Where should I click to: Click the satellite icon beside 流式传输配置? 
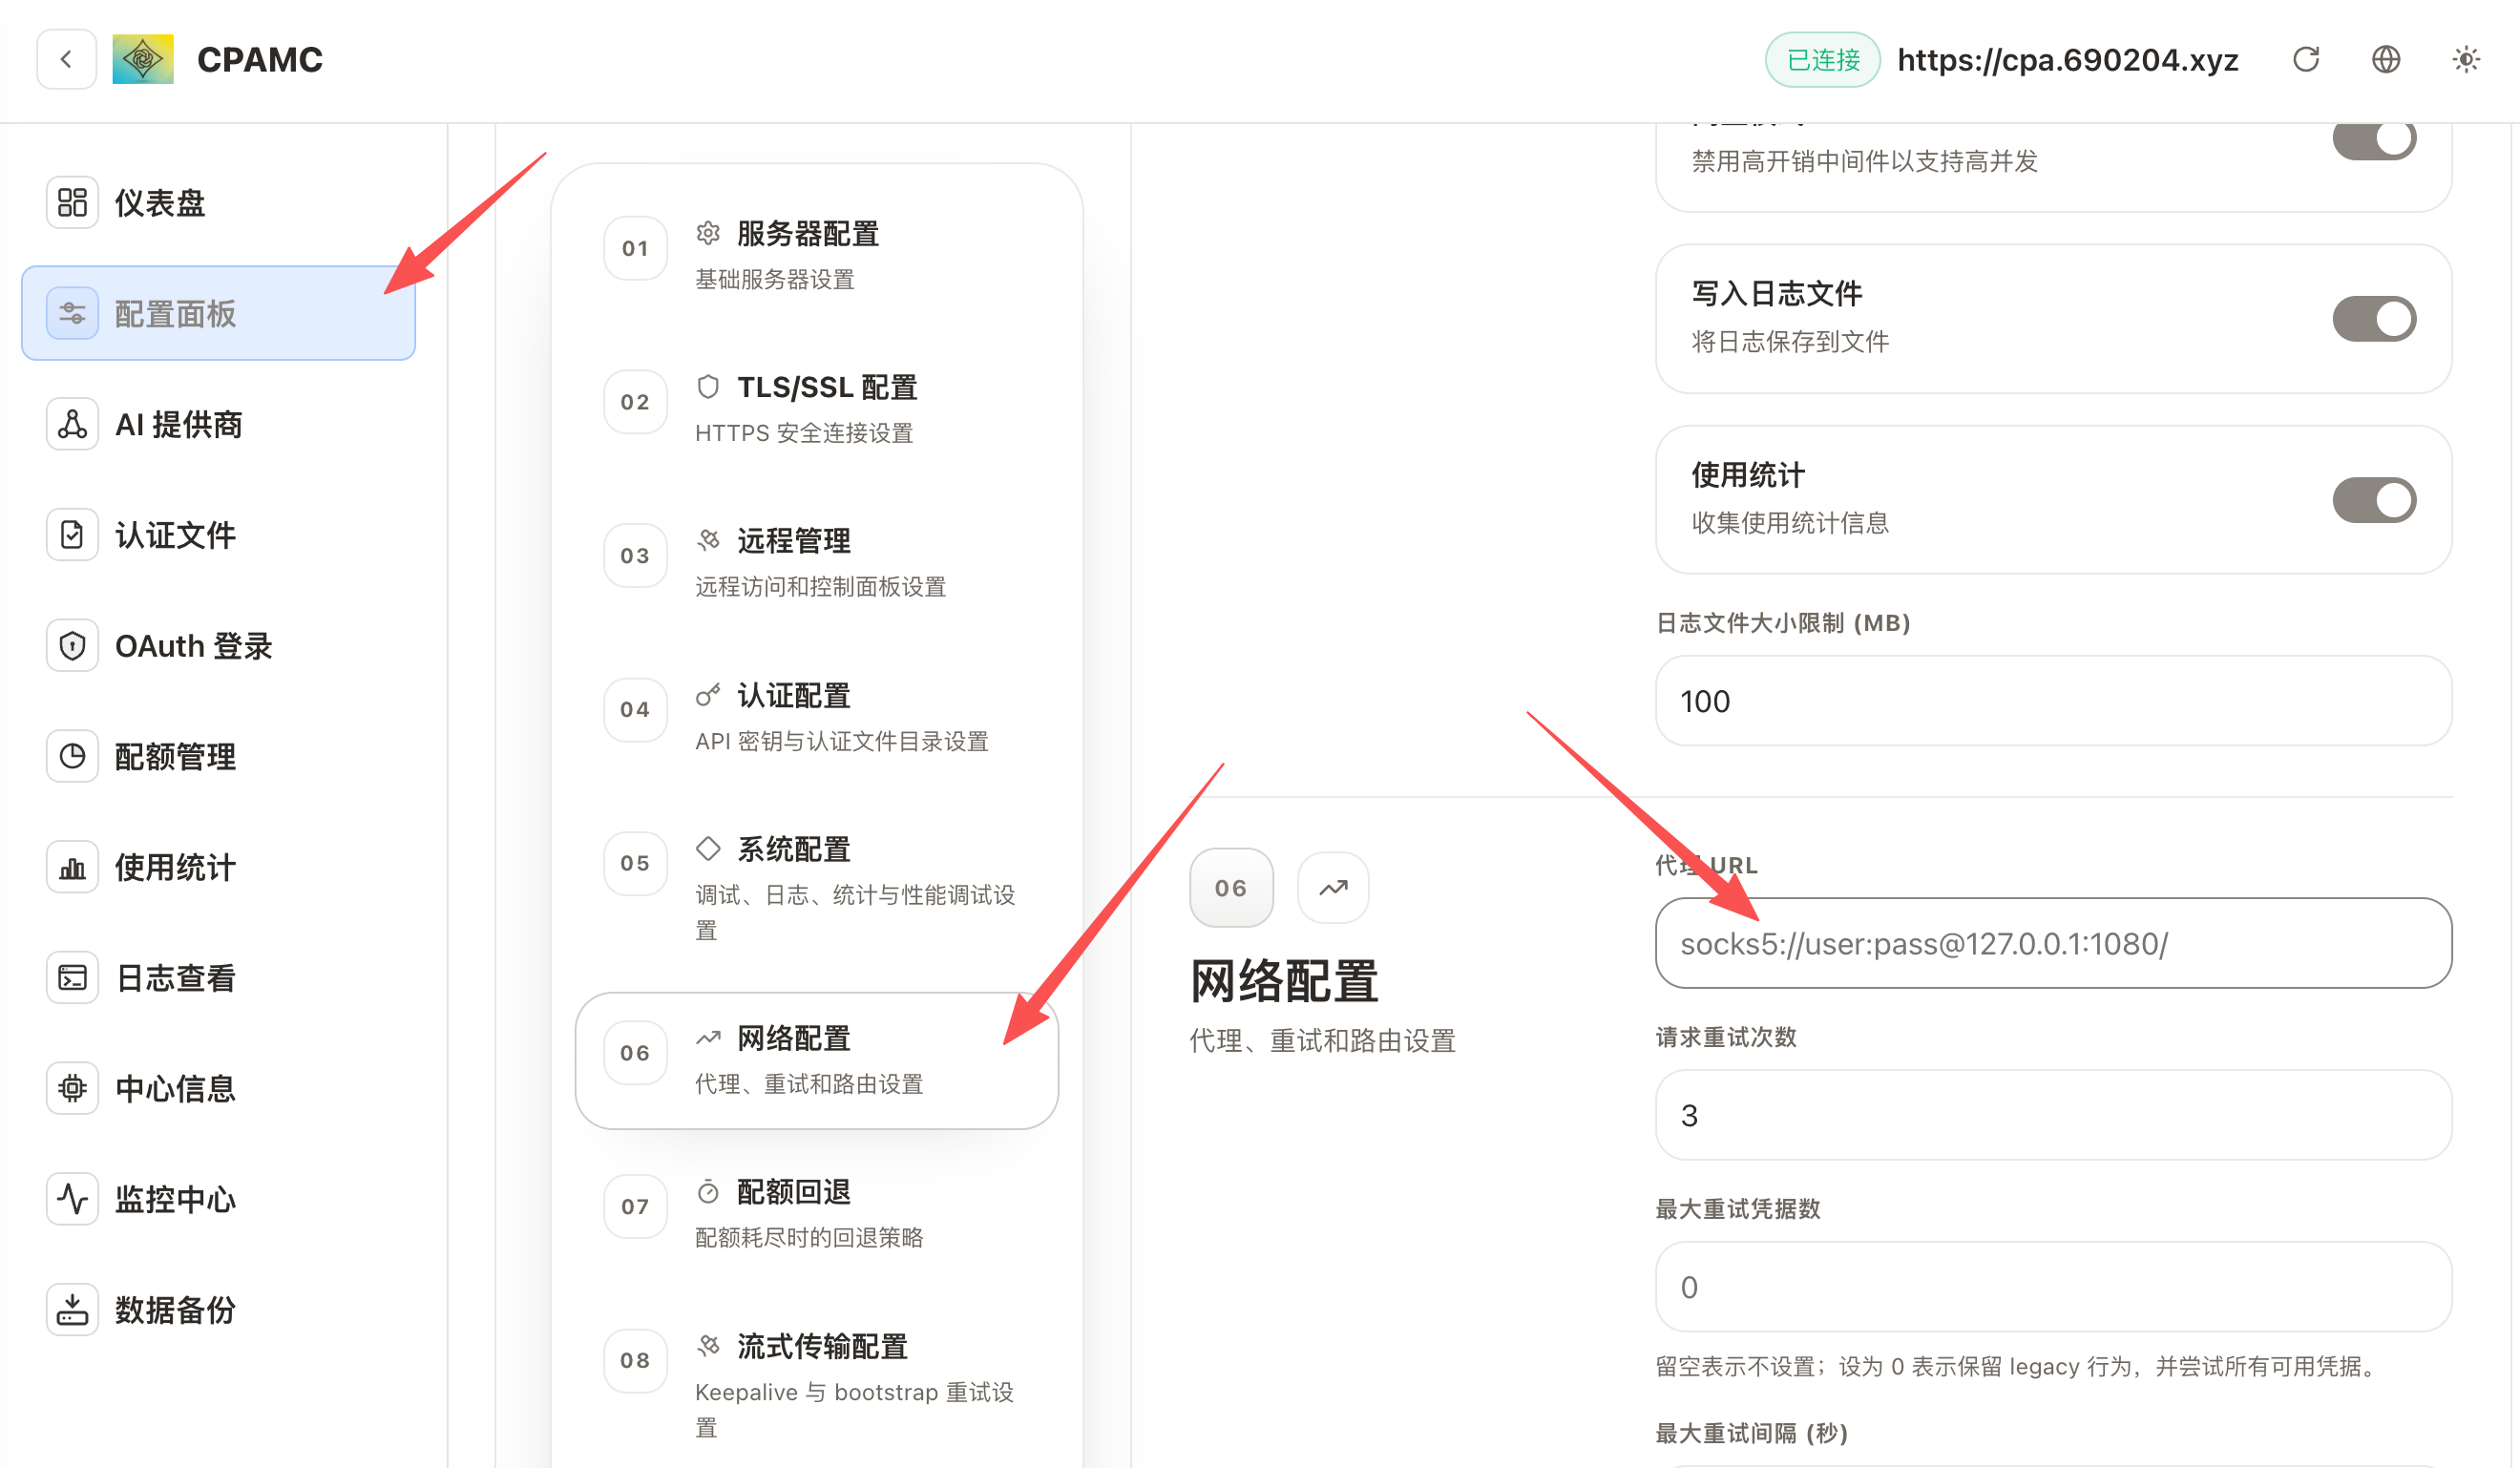708,1346
